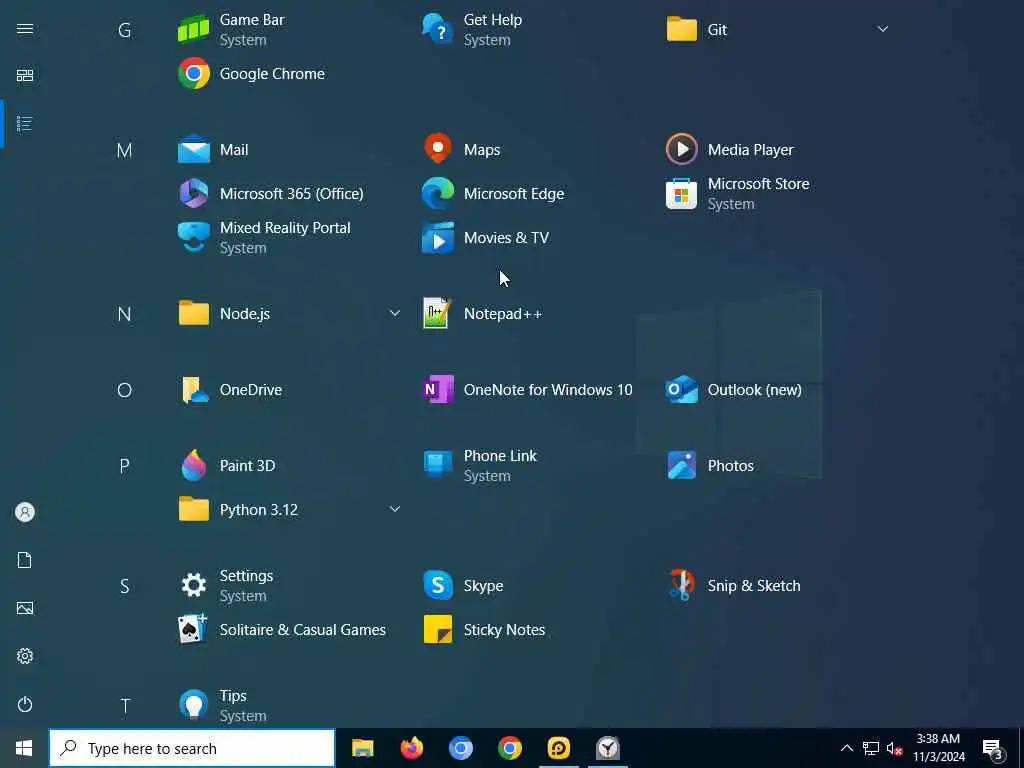Open Mixed Reality Portal
1024x768 pixels.
[264, 238]
